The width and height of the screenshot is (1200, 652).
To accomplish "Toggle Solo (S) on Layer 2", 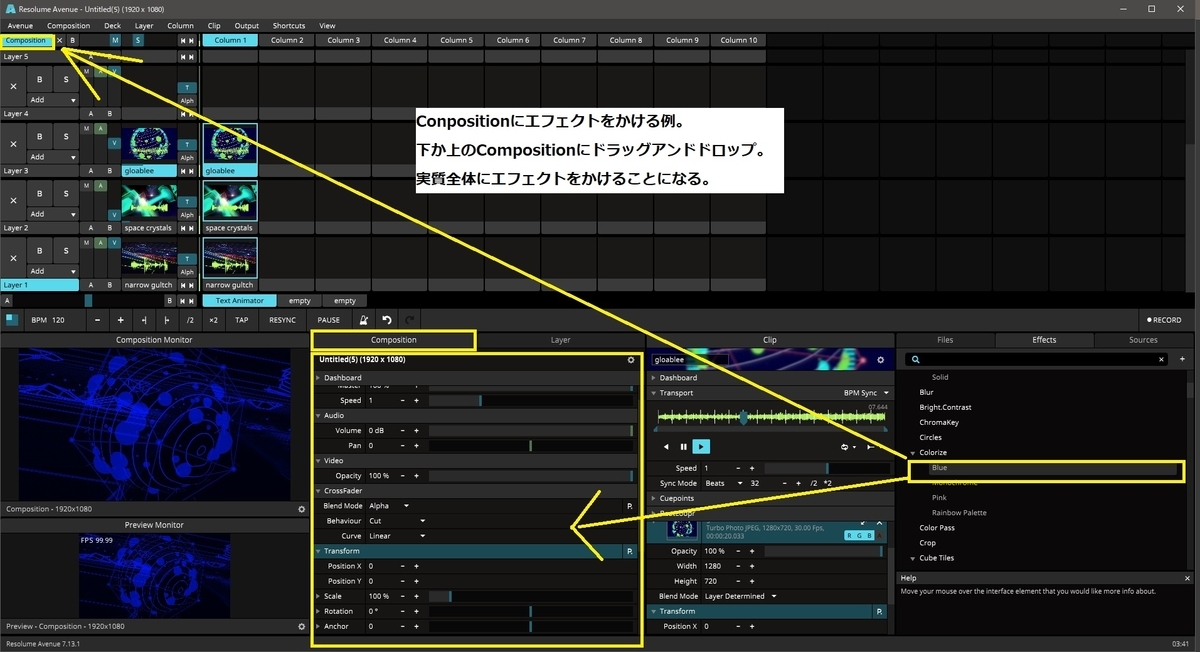I will [66, 194].
